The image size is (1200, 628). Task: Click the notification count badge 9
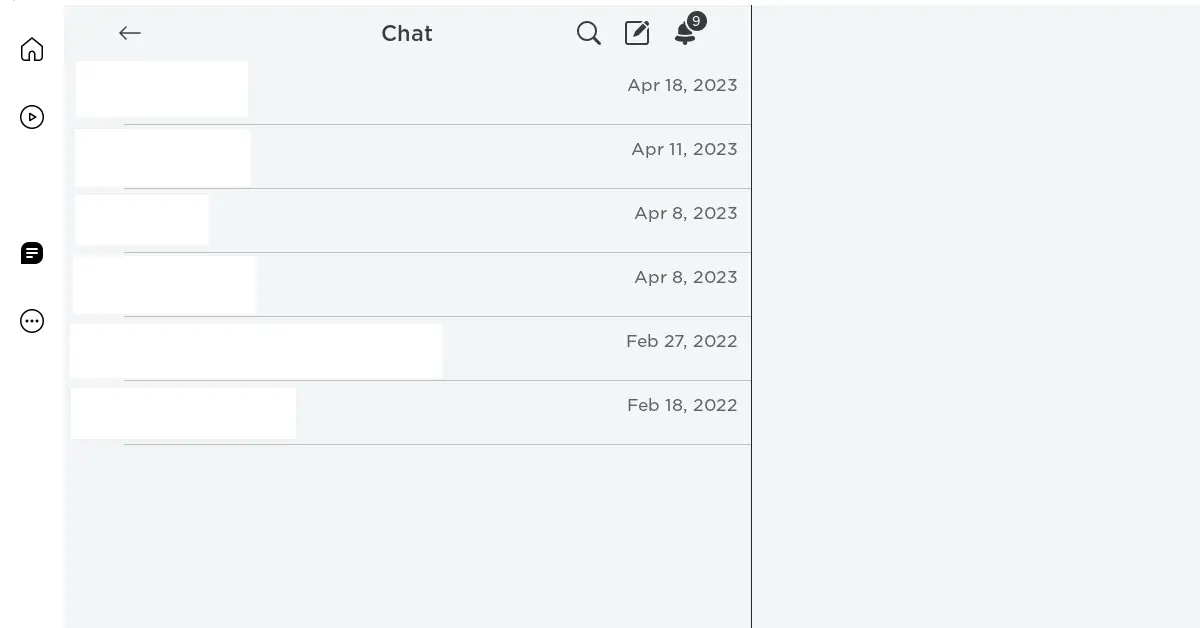tap(697, 21)
